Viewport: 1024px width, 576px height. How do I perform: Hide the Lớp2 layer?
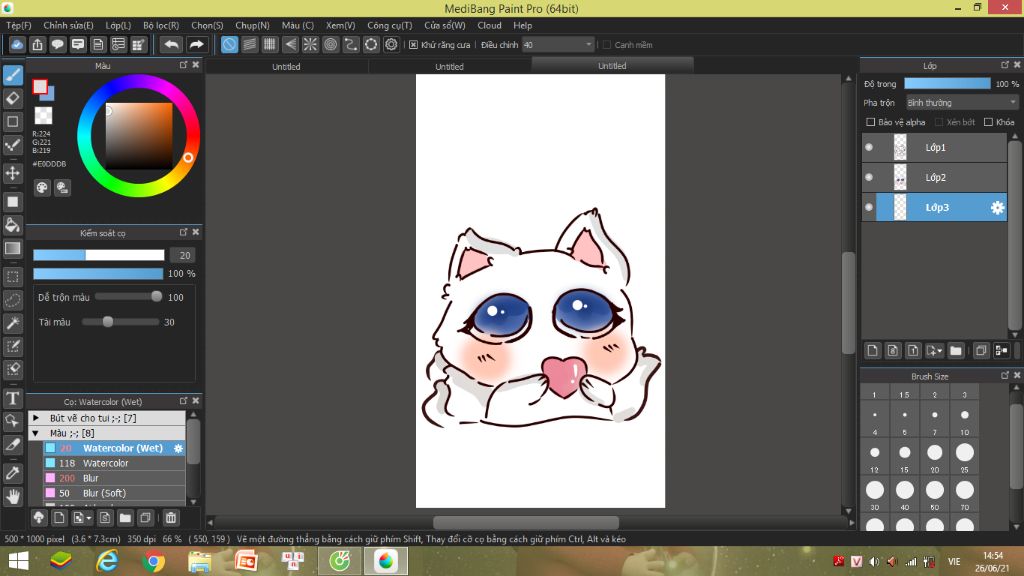[869, 178]
